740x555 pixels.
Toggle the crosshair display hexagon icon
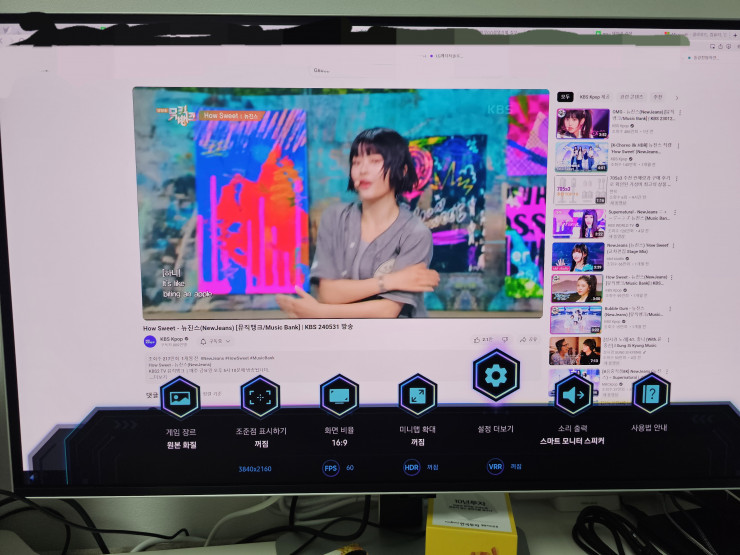[x=260, y=397]
